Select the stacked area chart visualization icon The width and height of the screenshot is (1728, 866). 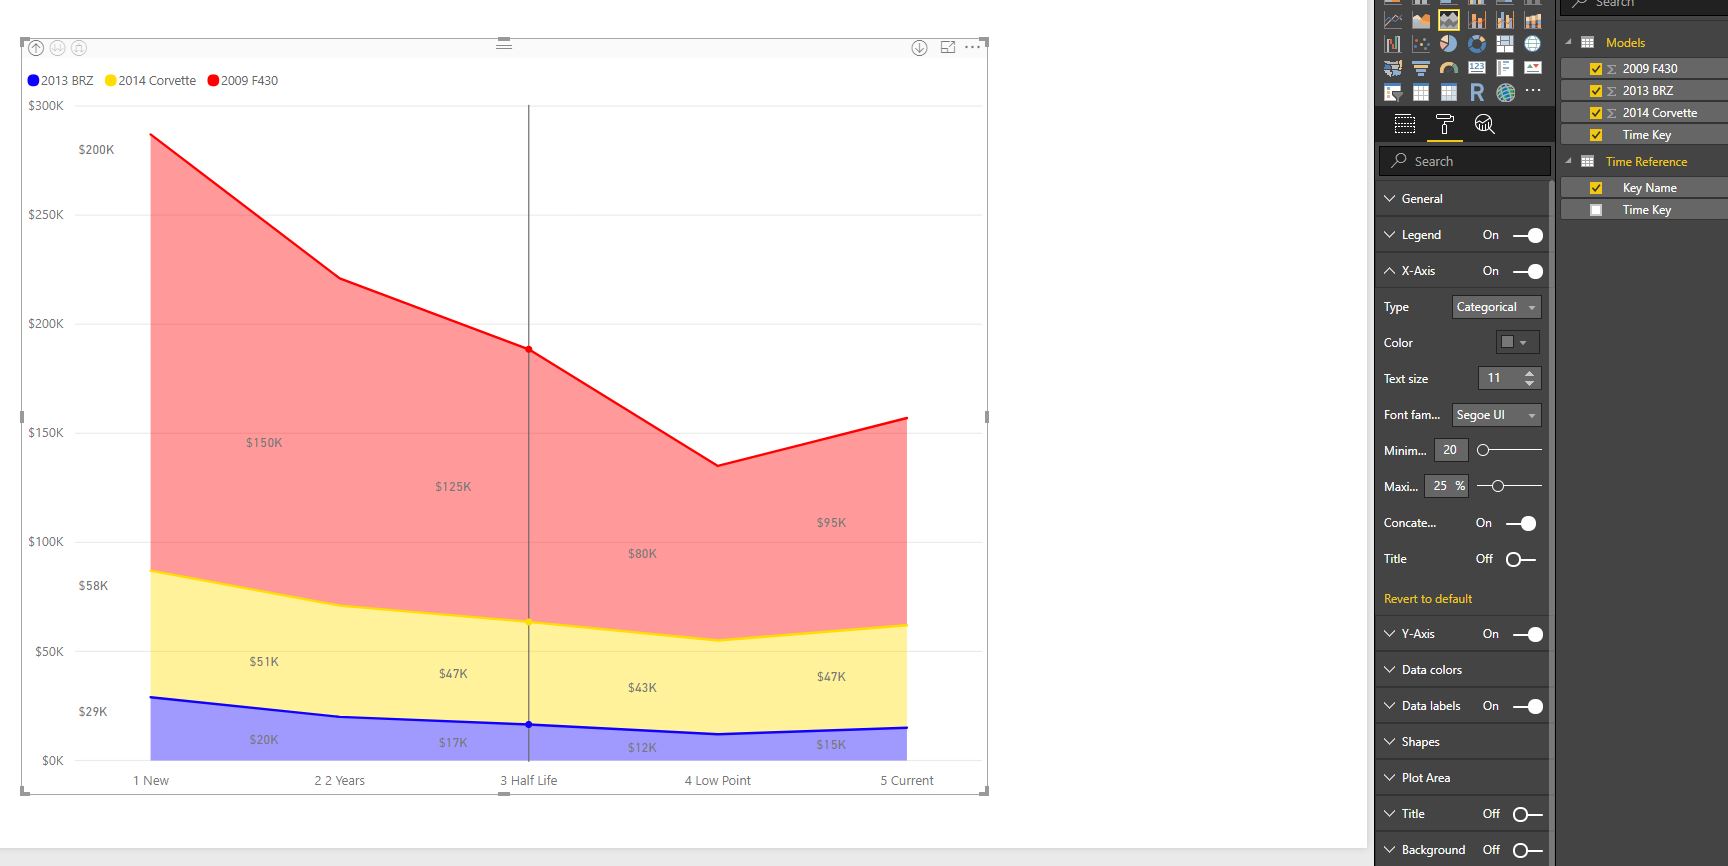pyautogui.click(x=1449, y=20)
